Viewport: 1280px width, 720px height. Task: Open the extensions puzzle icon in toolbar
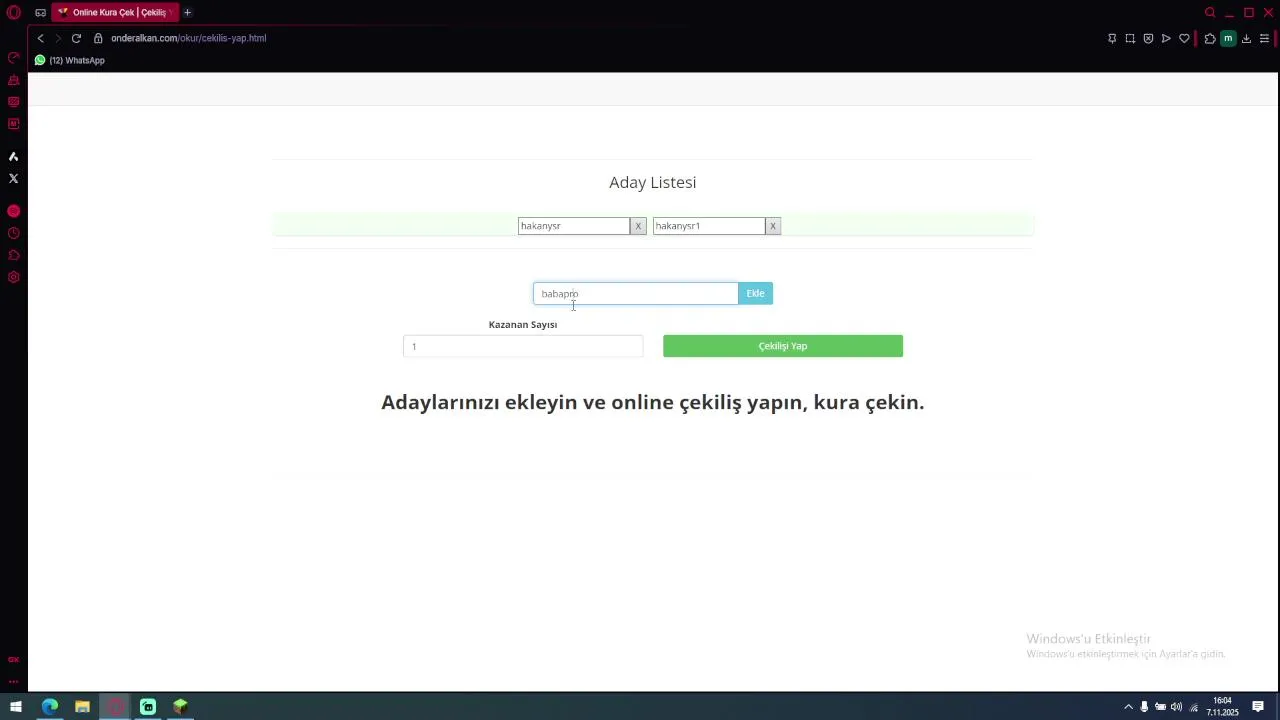(x=1210, y=38)
